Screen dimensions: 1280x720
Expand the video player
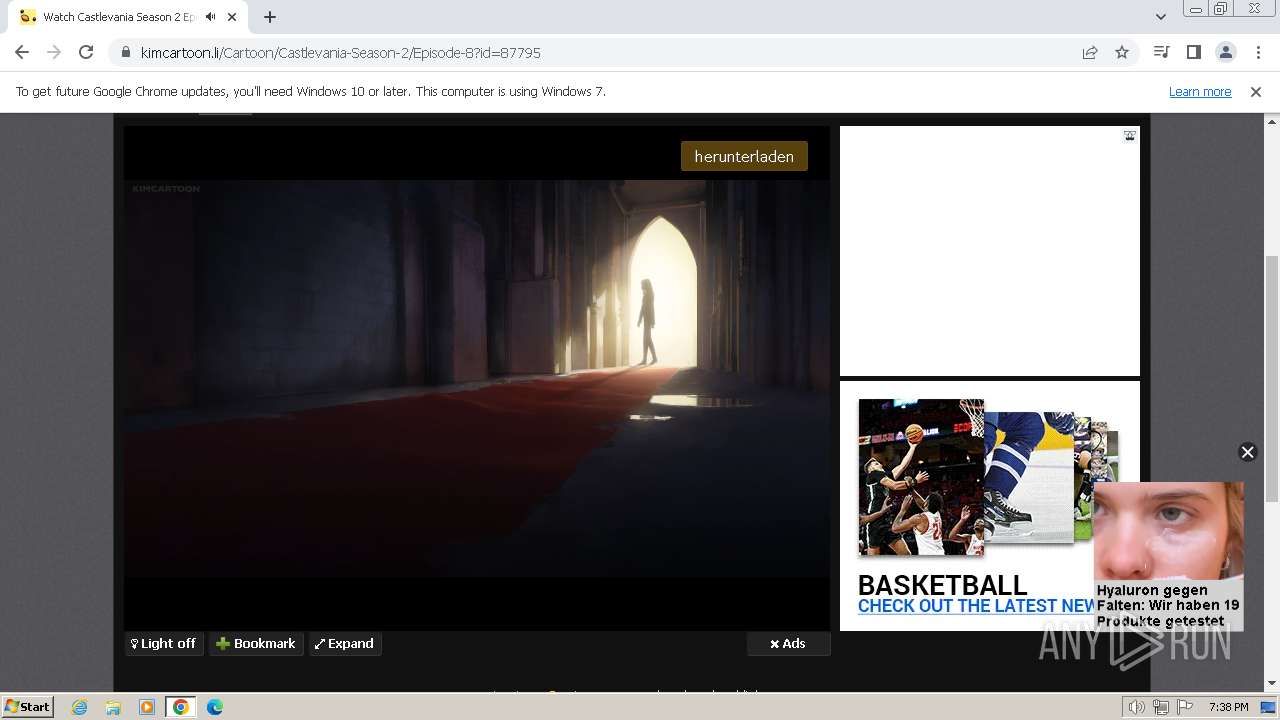pyautogui.click(x=344, y=643)
